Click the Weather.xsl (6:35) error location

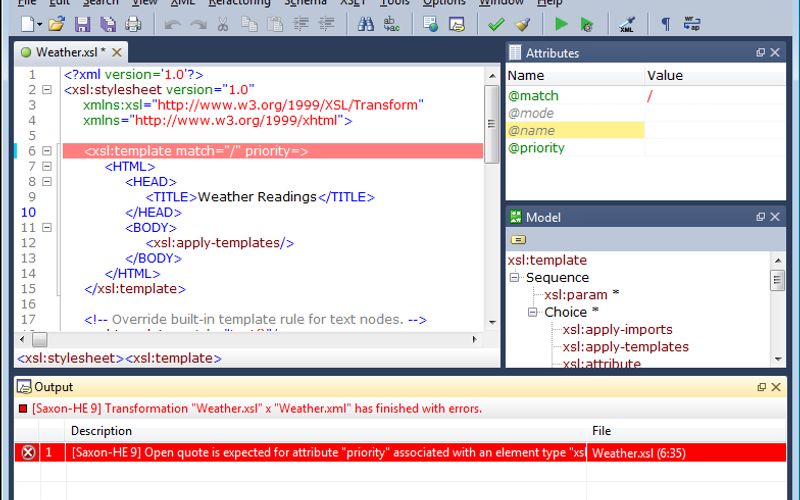tap(639, 453)
